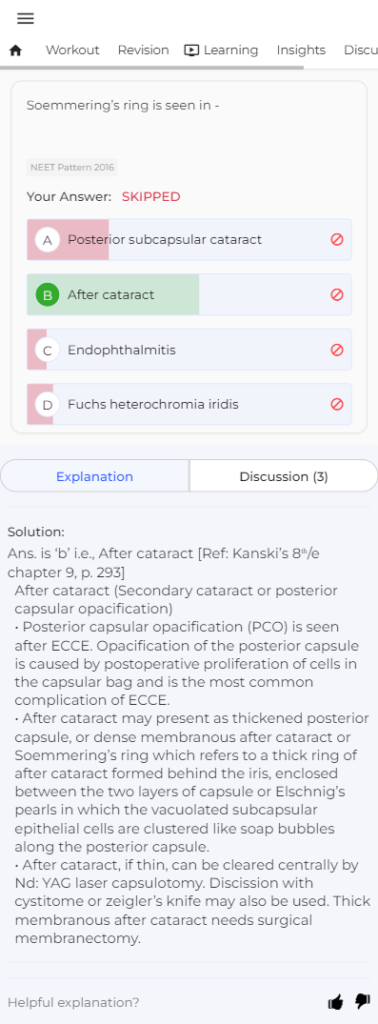
Task: Go to the home icon
Action: [16, 50]
